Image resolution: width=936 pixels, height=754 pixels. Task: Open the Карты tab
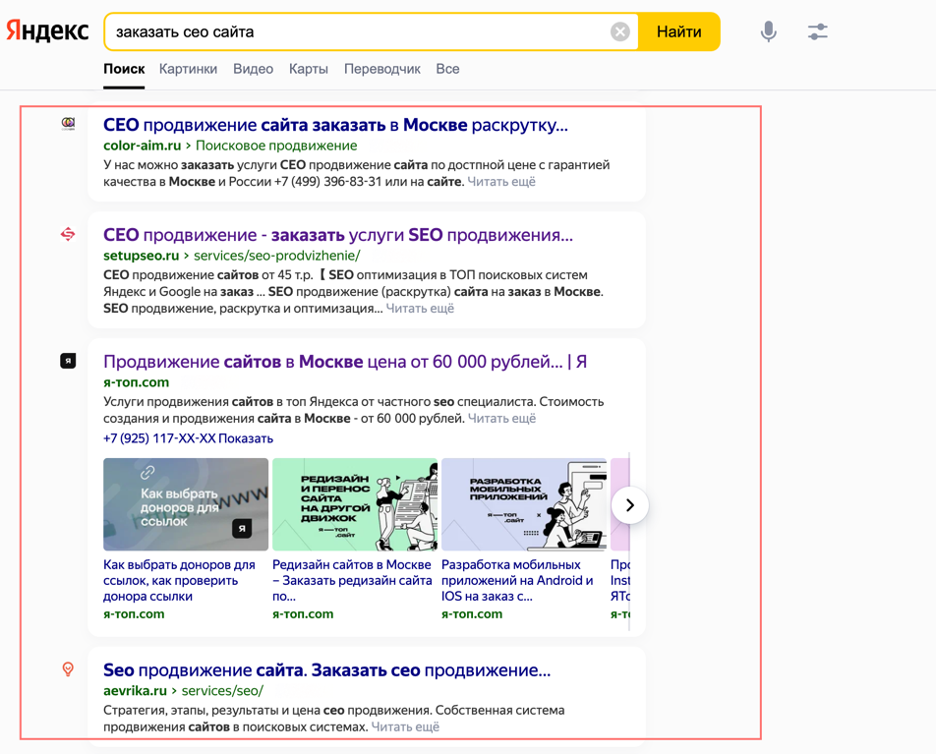tap(309, 69)
